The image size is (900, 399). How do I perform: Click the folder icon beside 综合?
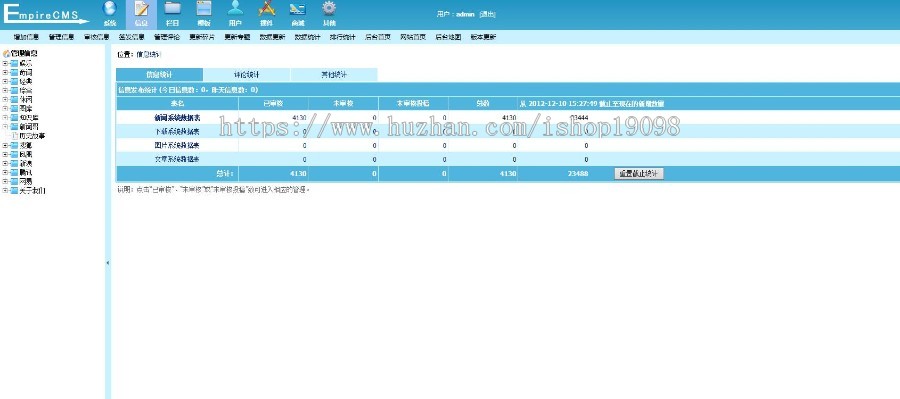(x=14, y=91)
